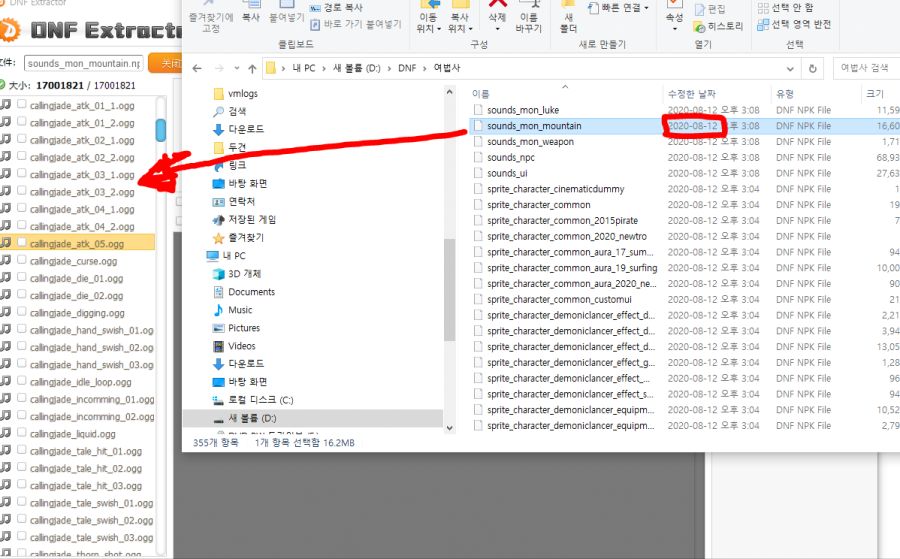Select callingjade_tale_hit_02.ogg in DNF Extractor list
This screenshot has height=559, width=900.
click(x=86, y=468)
